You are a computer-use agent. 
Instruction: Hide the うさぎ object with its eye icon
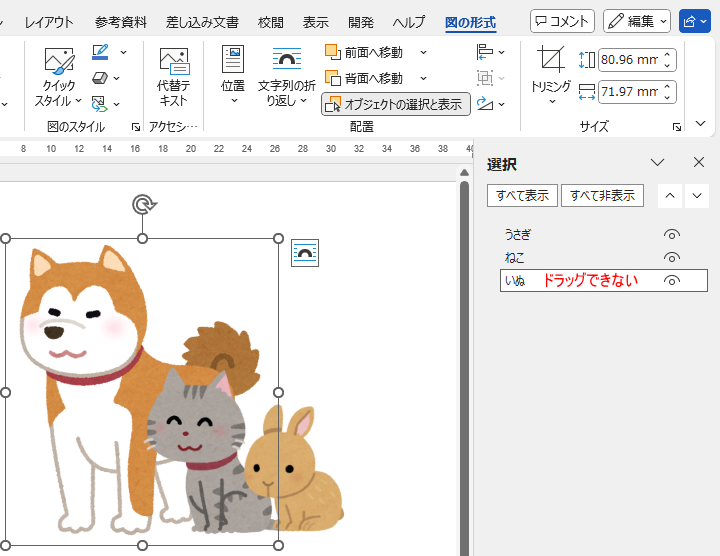[672, 234]
